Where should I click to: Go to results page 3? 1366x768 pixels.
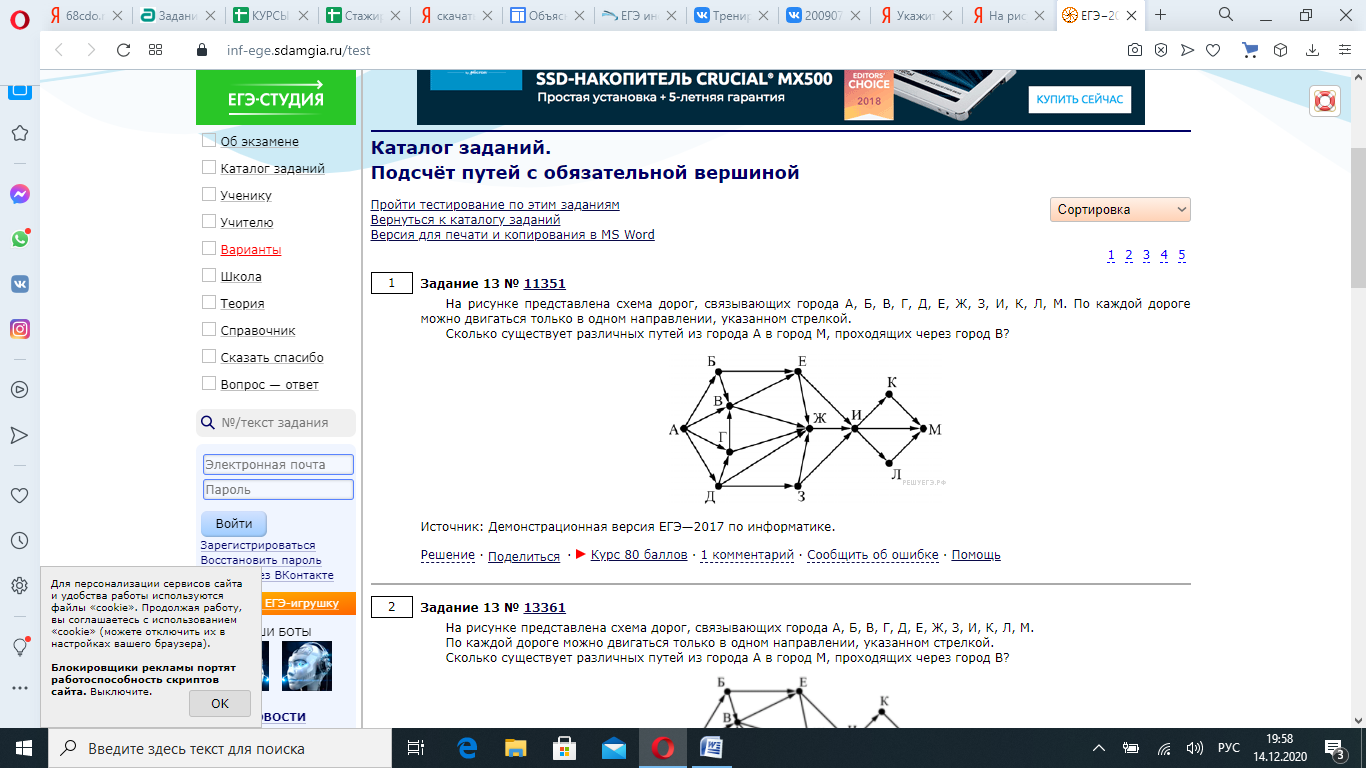coord(1146,255)
